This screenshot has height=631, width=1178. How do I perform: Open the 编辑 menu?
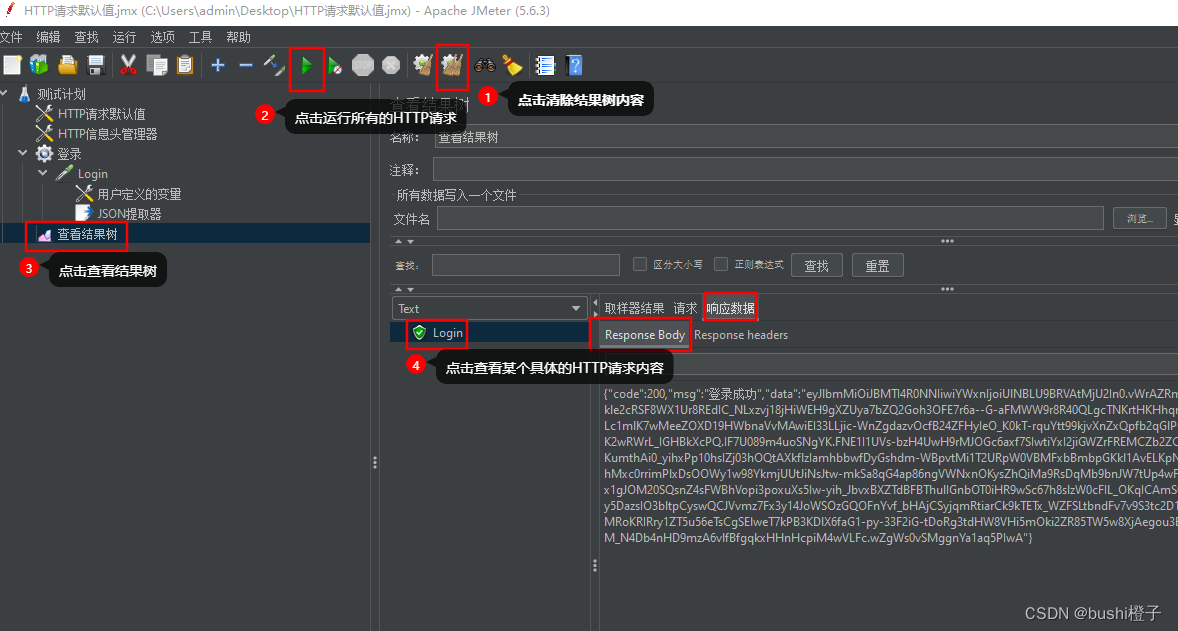pyautogui.click(x=48, y=37)
